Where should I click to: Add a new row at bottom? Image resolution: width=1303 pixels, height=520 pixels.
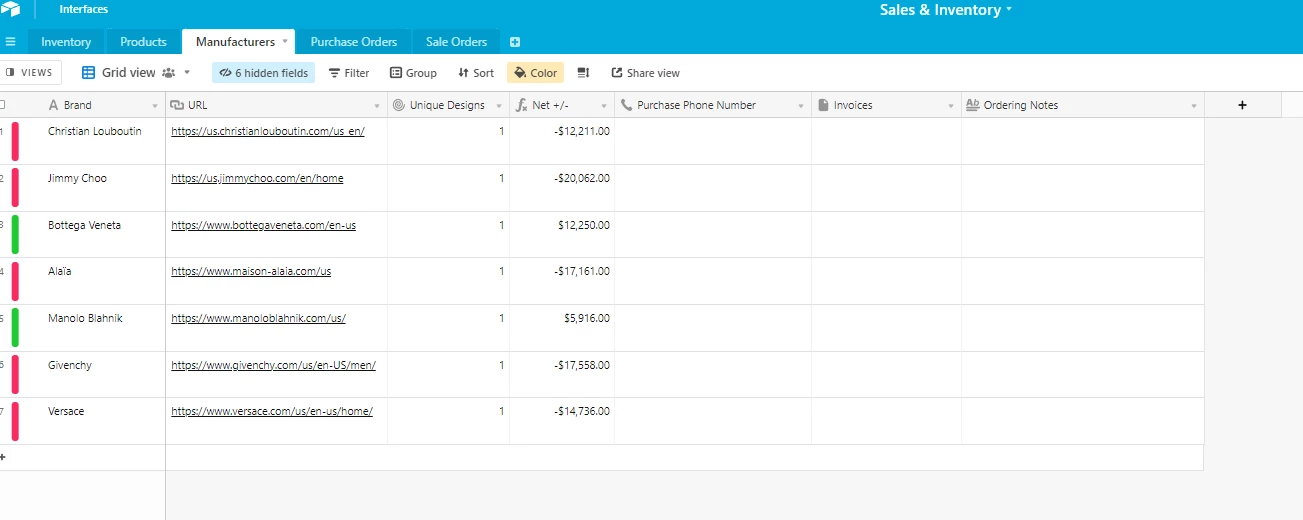click(3, 457)
